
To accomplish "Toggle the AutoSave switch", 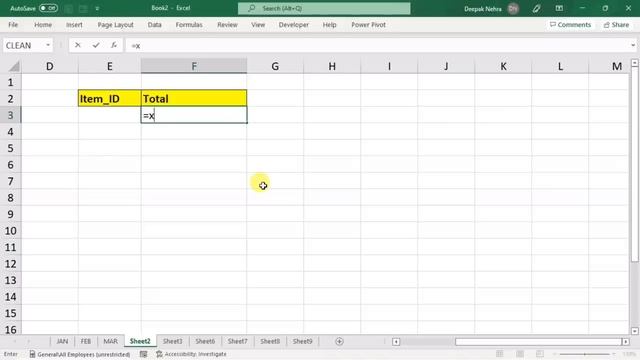I will 49,8.
